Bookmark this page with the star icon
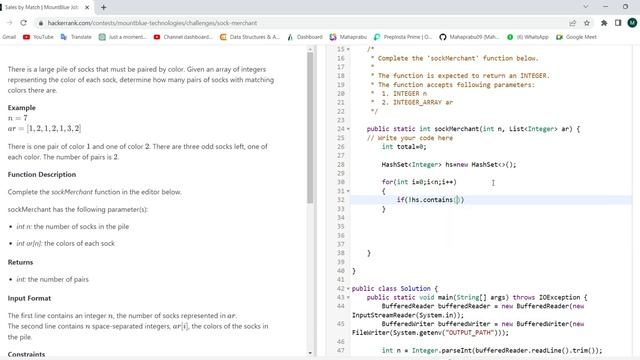The image size is (640, 360). click(x=587, y=23)
